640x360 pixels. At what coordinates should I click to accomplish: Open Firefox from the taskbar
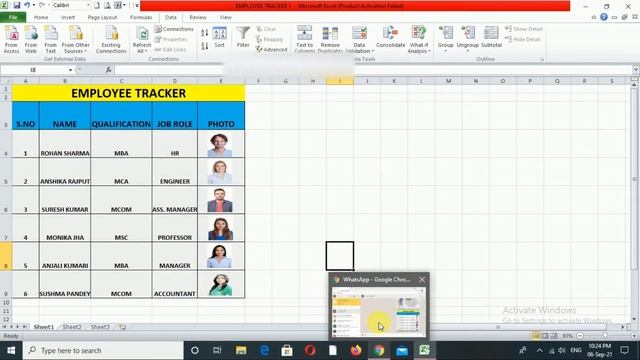click(x=356, y=350)
